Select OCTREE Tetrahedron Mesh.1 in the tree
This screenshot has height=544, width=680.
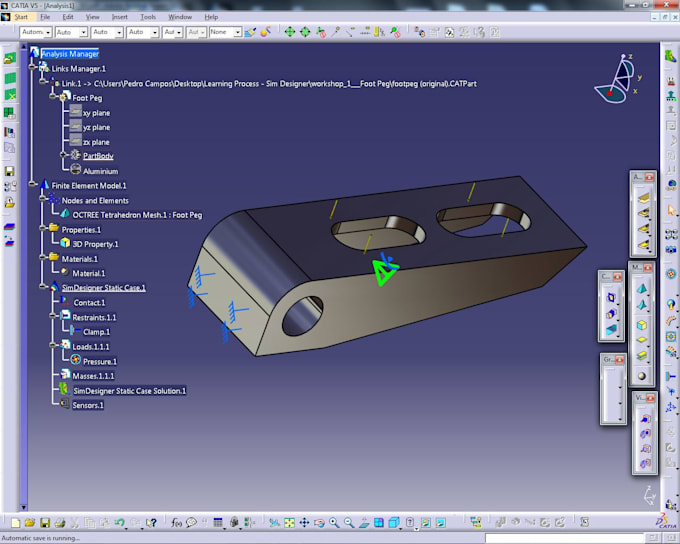pos(137,215)
